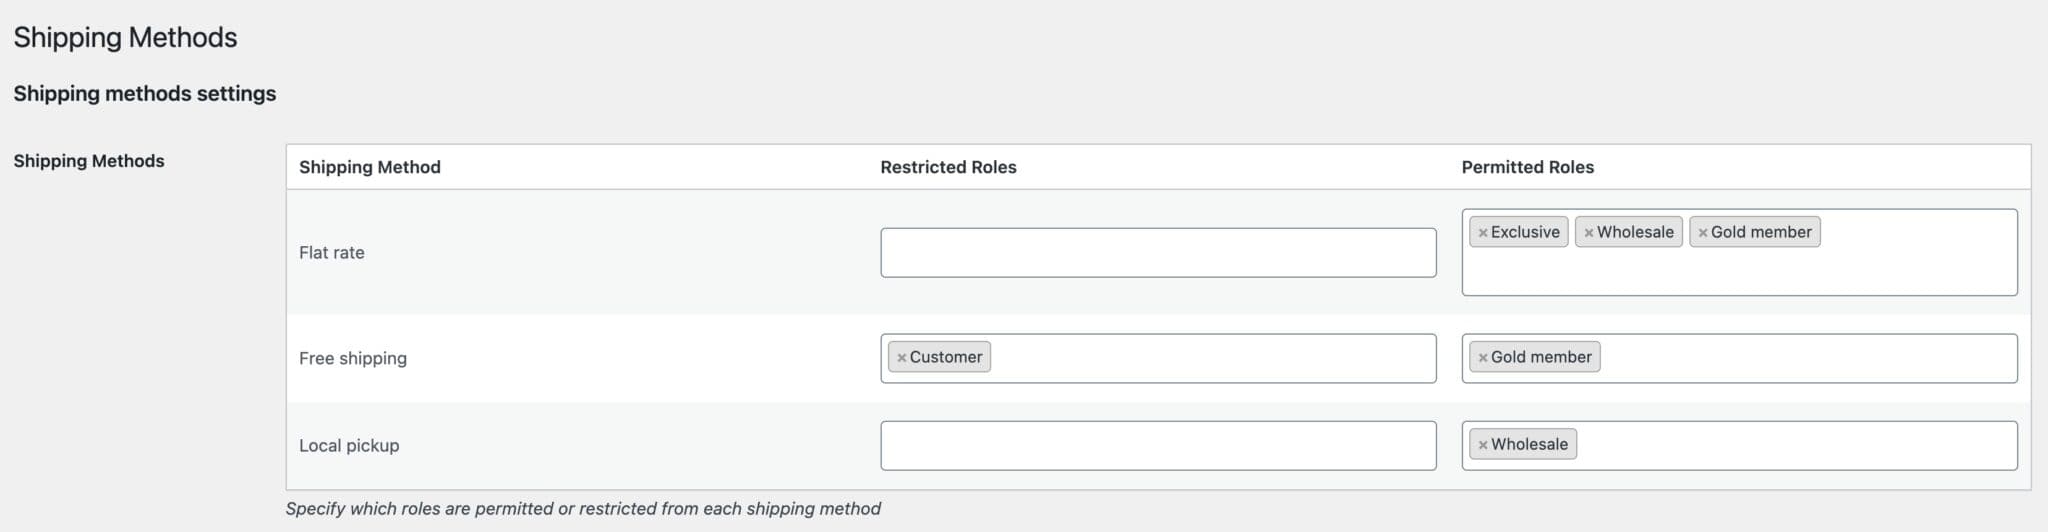Click the Shipping Methods field label
Image resolution: width=2048 pixels, height=532 pixels.
click(89, 161)
